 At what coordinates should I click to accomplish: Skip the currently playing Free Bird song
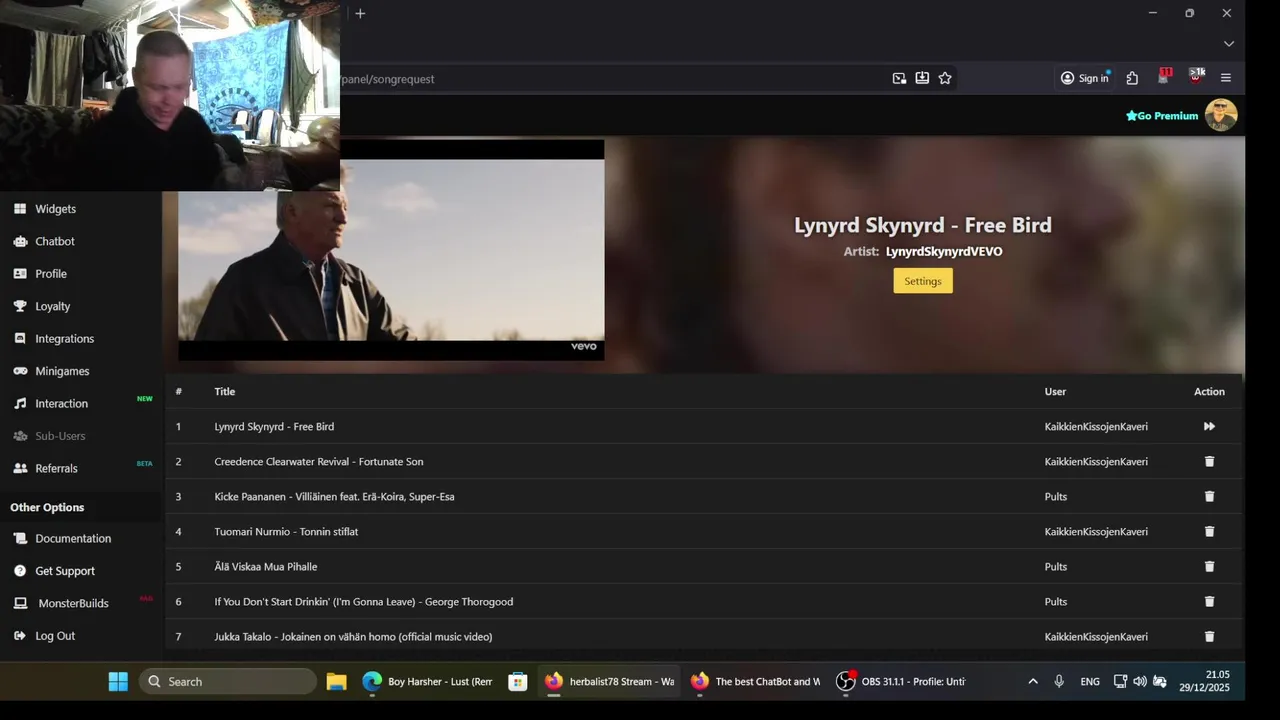pyautogui.click(x=1209, y=426)
